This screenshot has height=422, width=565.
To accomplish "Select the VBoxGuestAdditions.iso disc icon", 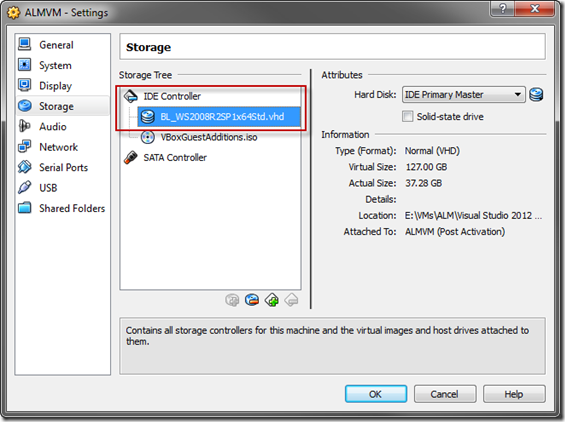I will tap(147, 137).
